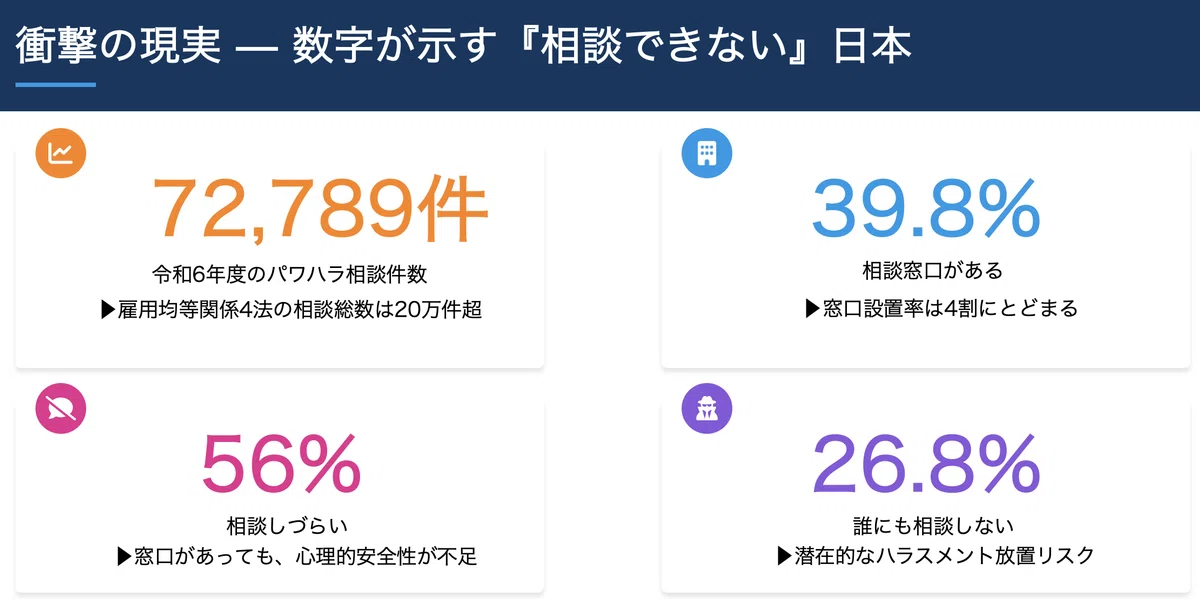Select the 72,789件 statistic number

[320, 212]
